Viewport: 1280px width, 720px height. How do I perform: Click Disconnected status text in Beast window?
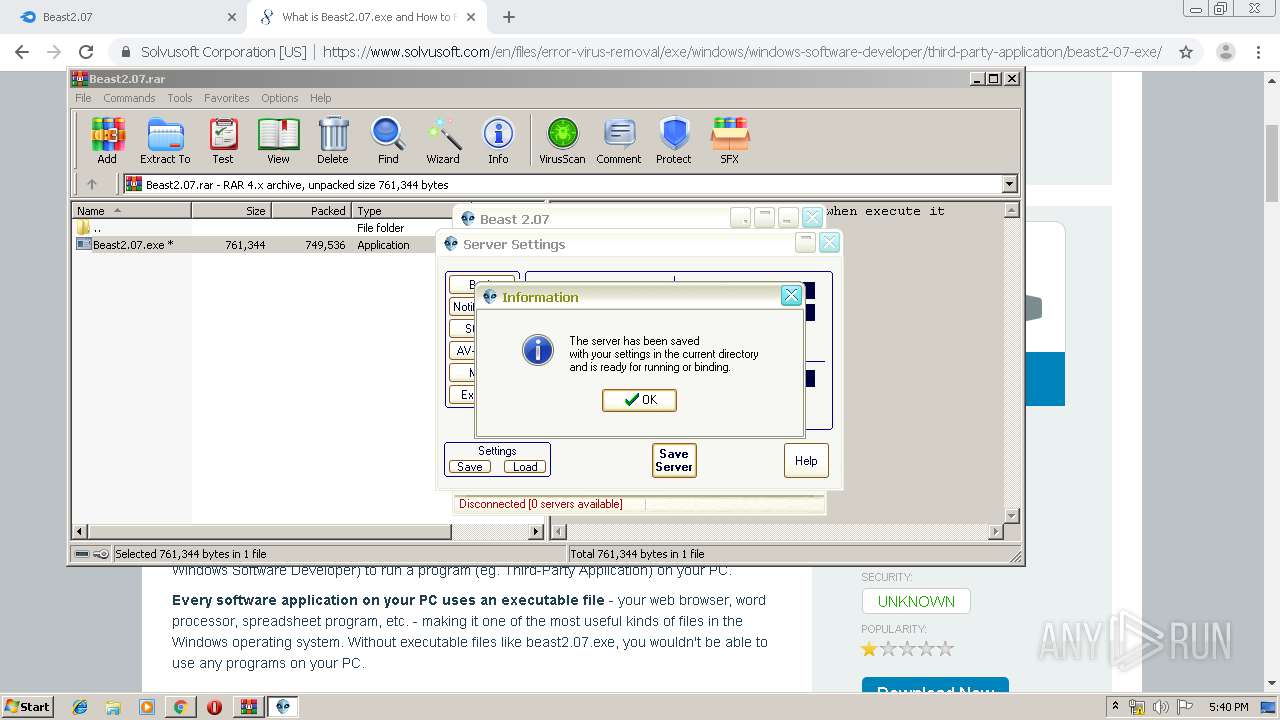(x=540, y=504)
